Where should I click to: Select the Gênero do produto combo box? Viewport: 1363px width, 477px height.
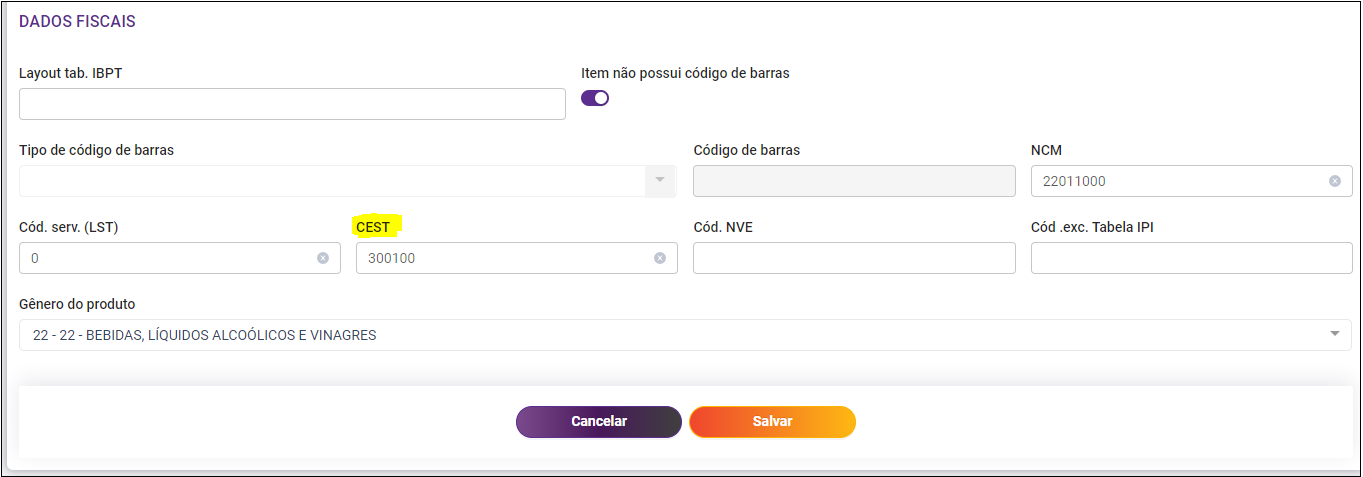click(685, 335)
